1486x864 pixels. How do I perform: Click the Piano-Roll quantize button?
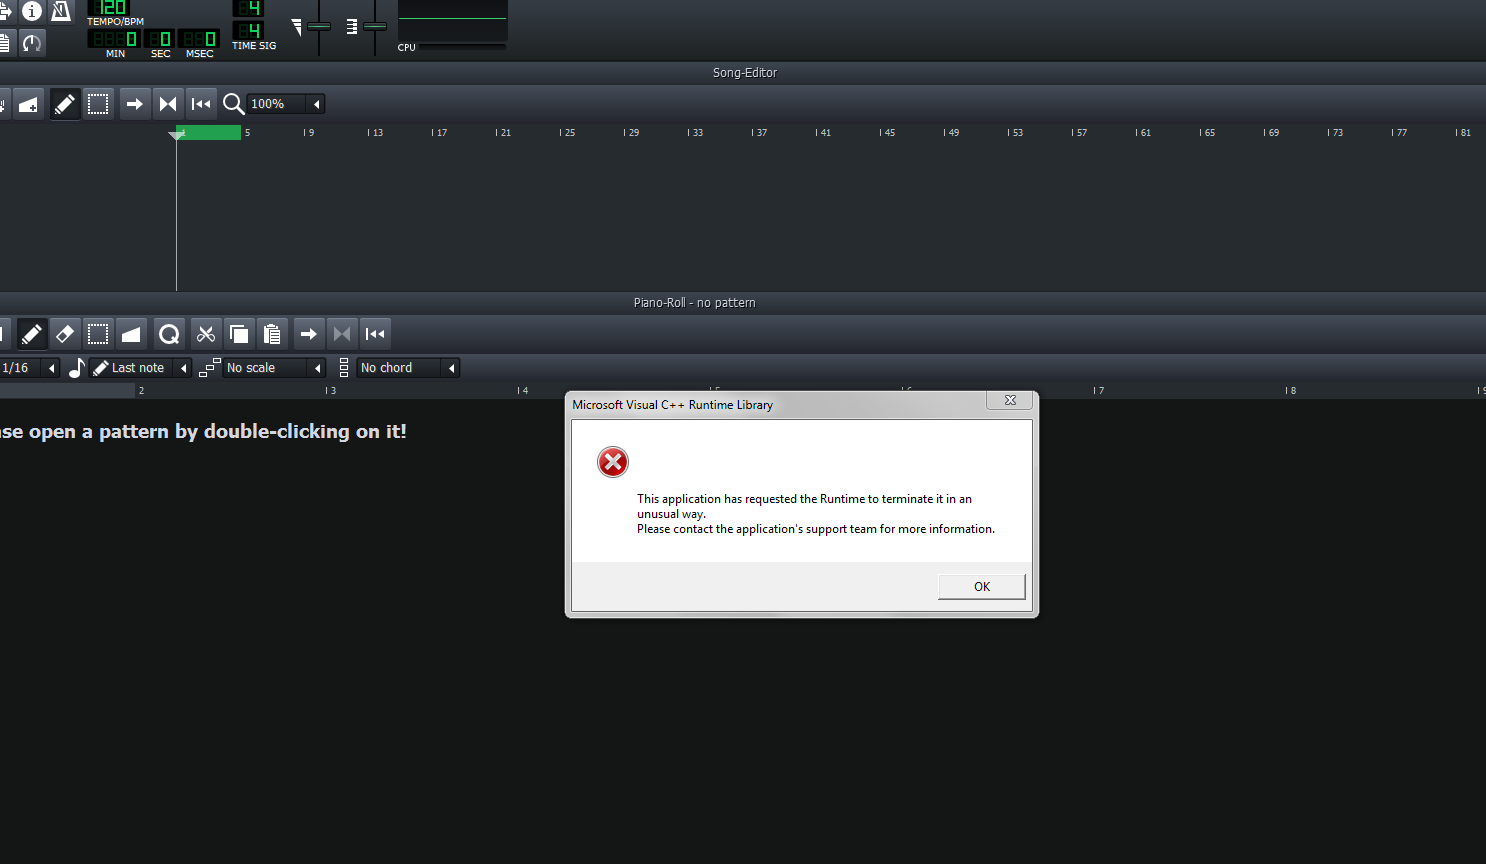tap(169, 334)
